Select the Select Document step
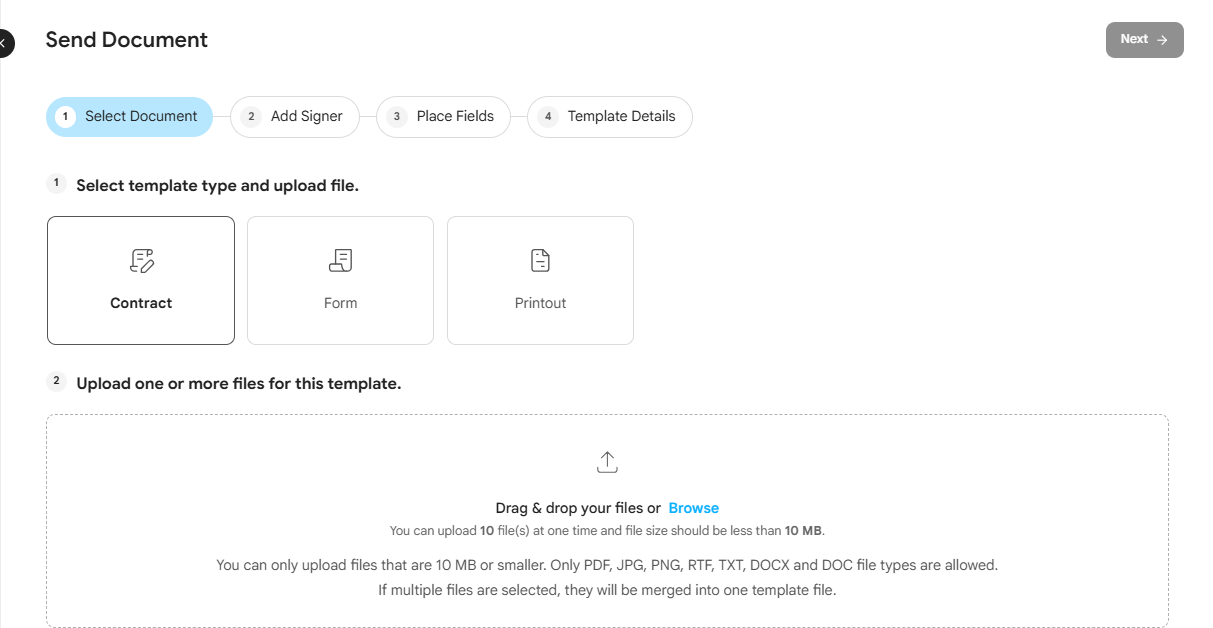Viewport: 1213px width, 628px height. click(x=129, y=117)
